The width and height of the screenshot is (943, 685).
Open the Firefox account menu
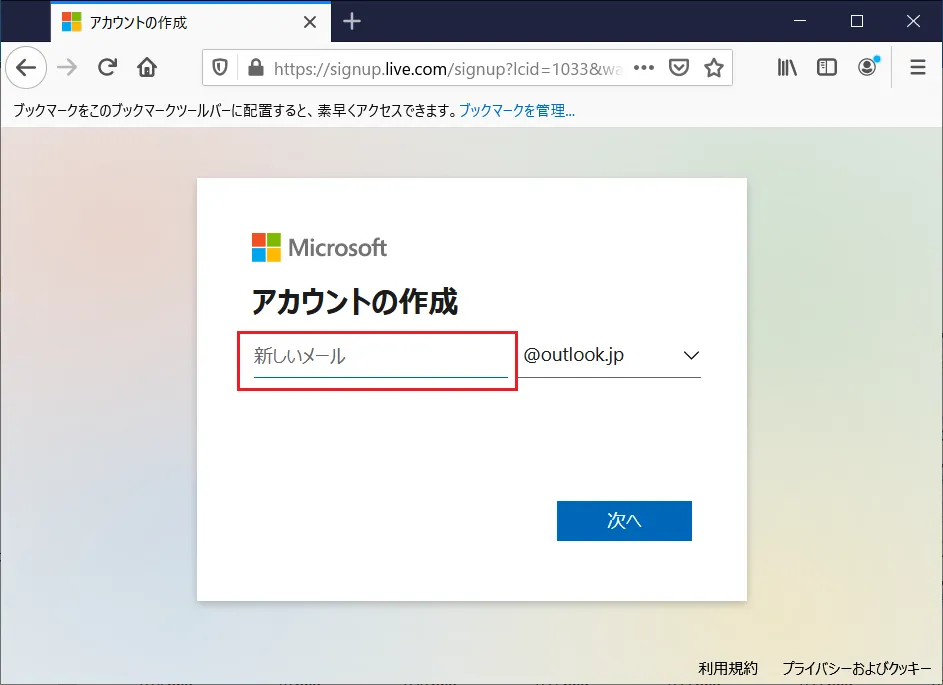click(867, 67)
